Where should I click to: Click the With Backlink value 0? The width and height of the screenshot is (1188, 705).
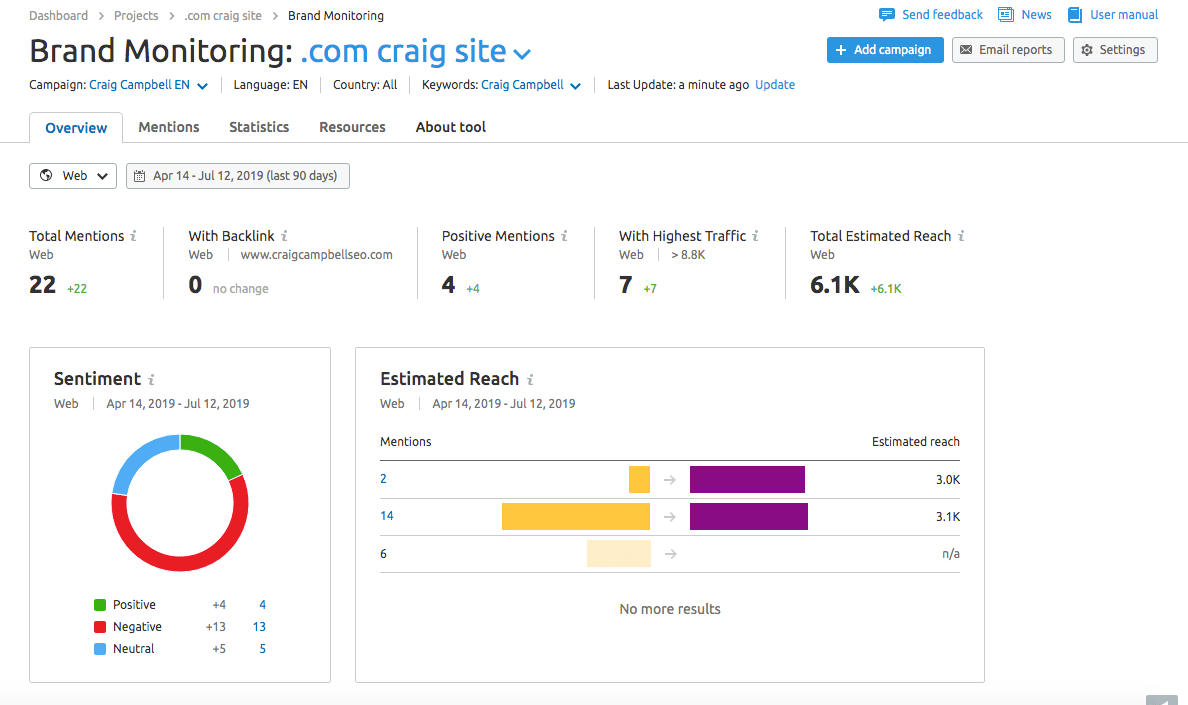[195, 285]
